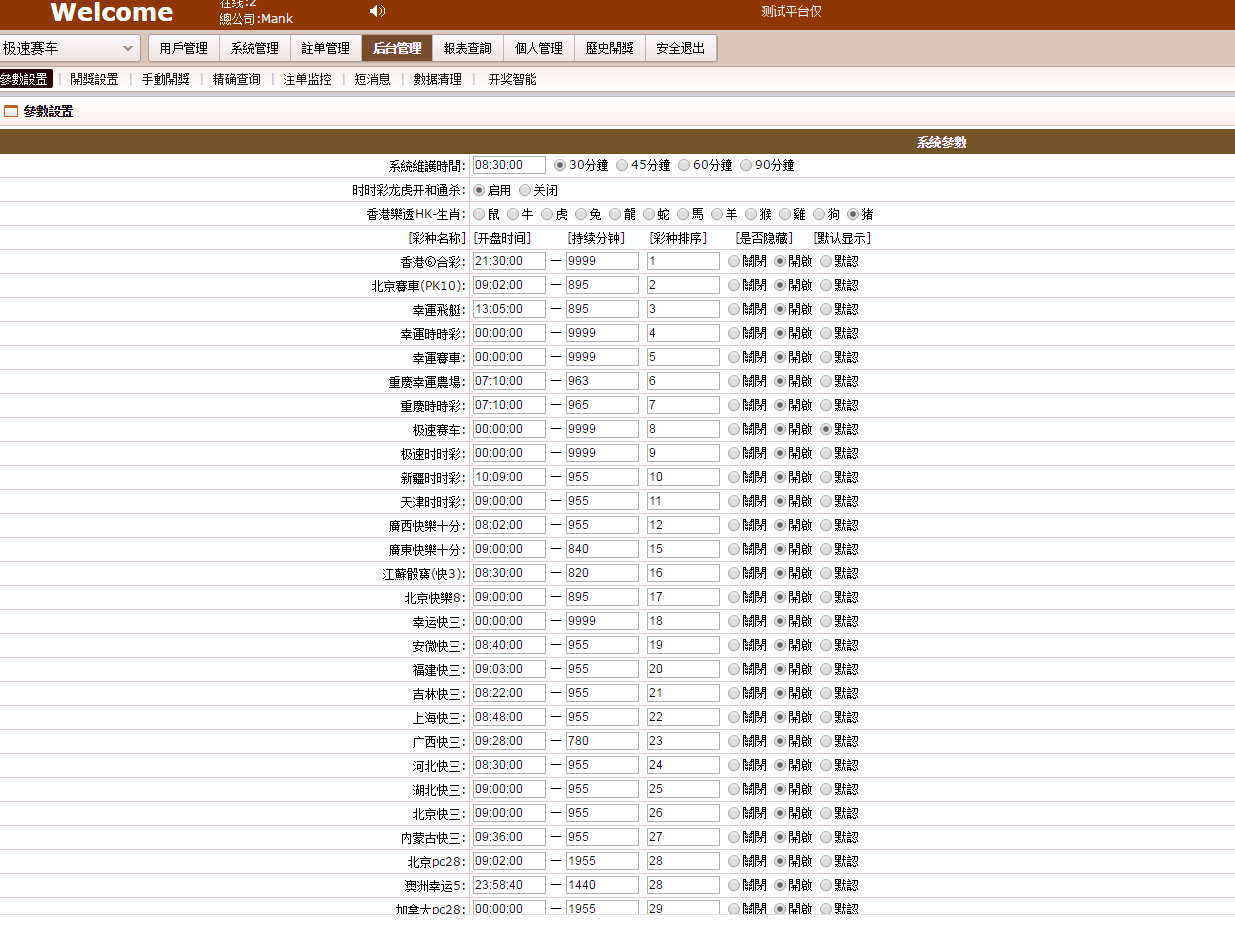Pick the 龍 zodiac radio button
The width and height of the screenshot is (1235, 931).
click(x=615, y=214)
